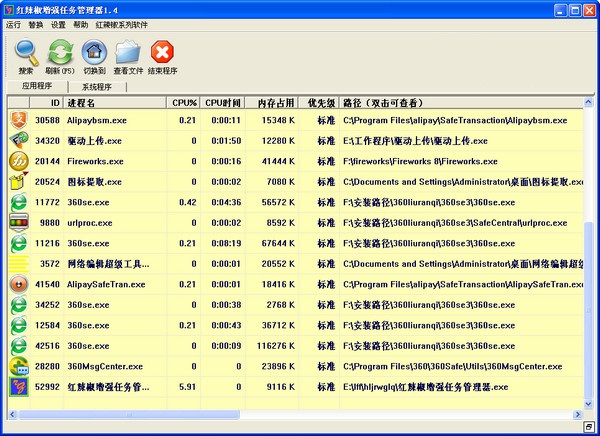This screenshot has width=600, height=436.
Task: Sort by the ID column header
Action: (x=47, y=103)
